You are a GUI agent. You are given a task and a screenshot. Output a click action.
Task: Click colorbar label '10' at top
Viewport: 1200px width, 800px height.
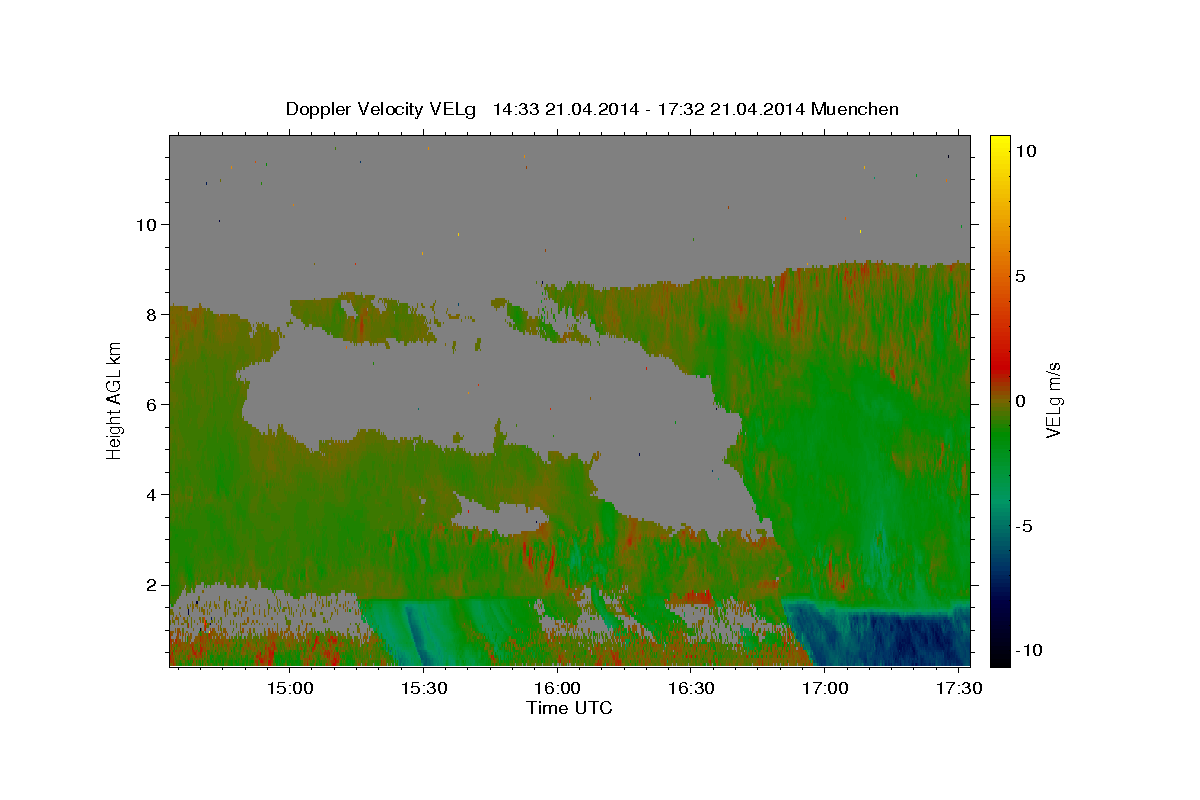click(1024, 151)
